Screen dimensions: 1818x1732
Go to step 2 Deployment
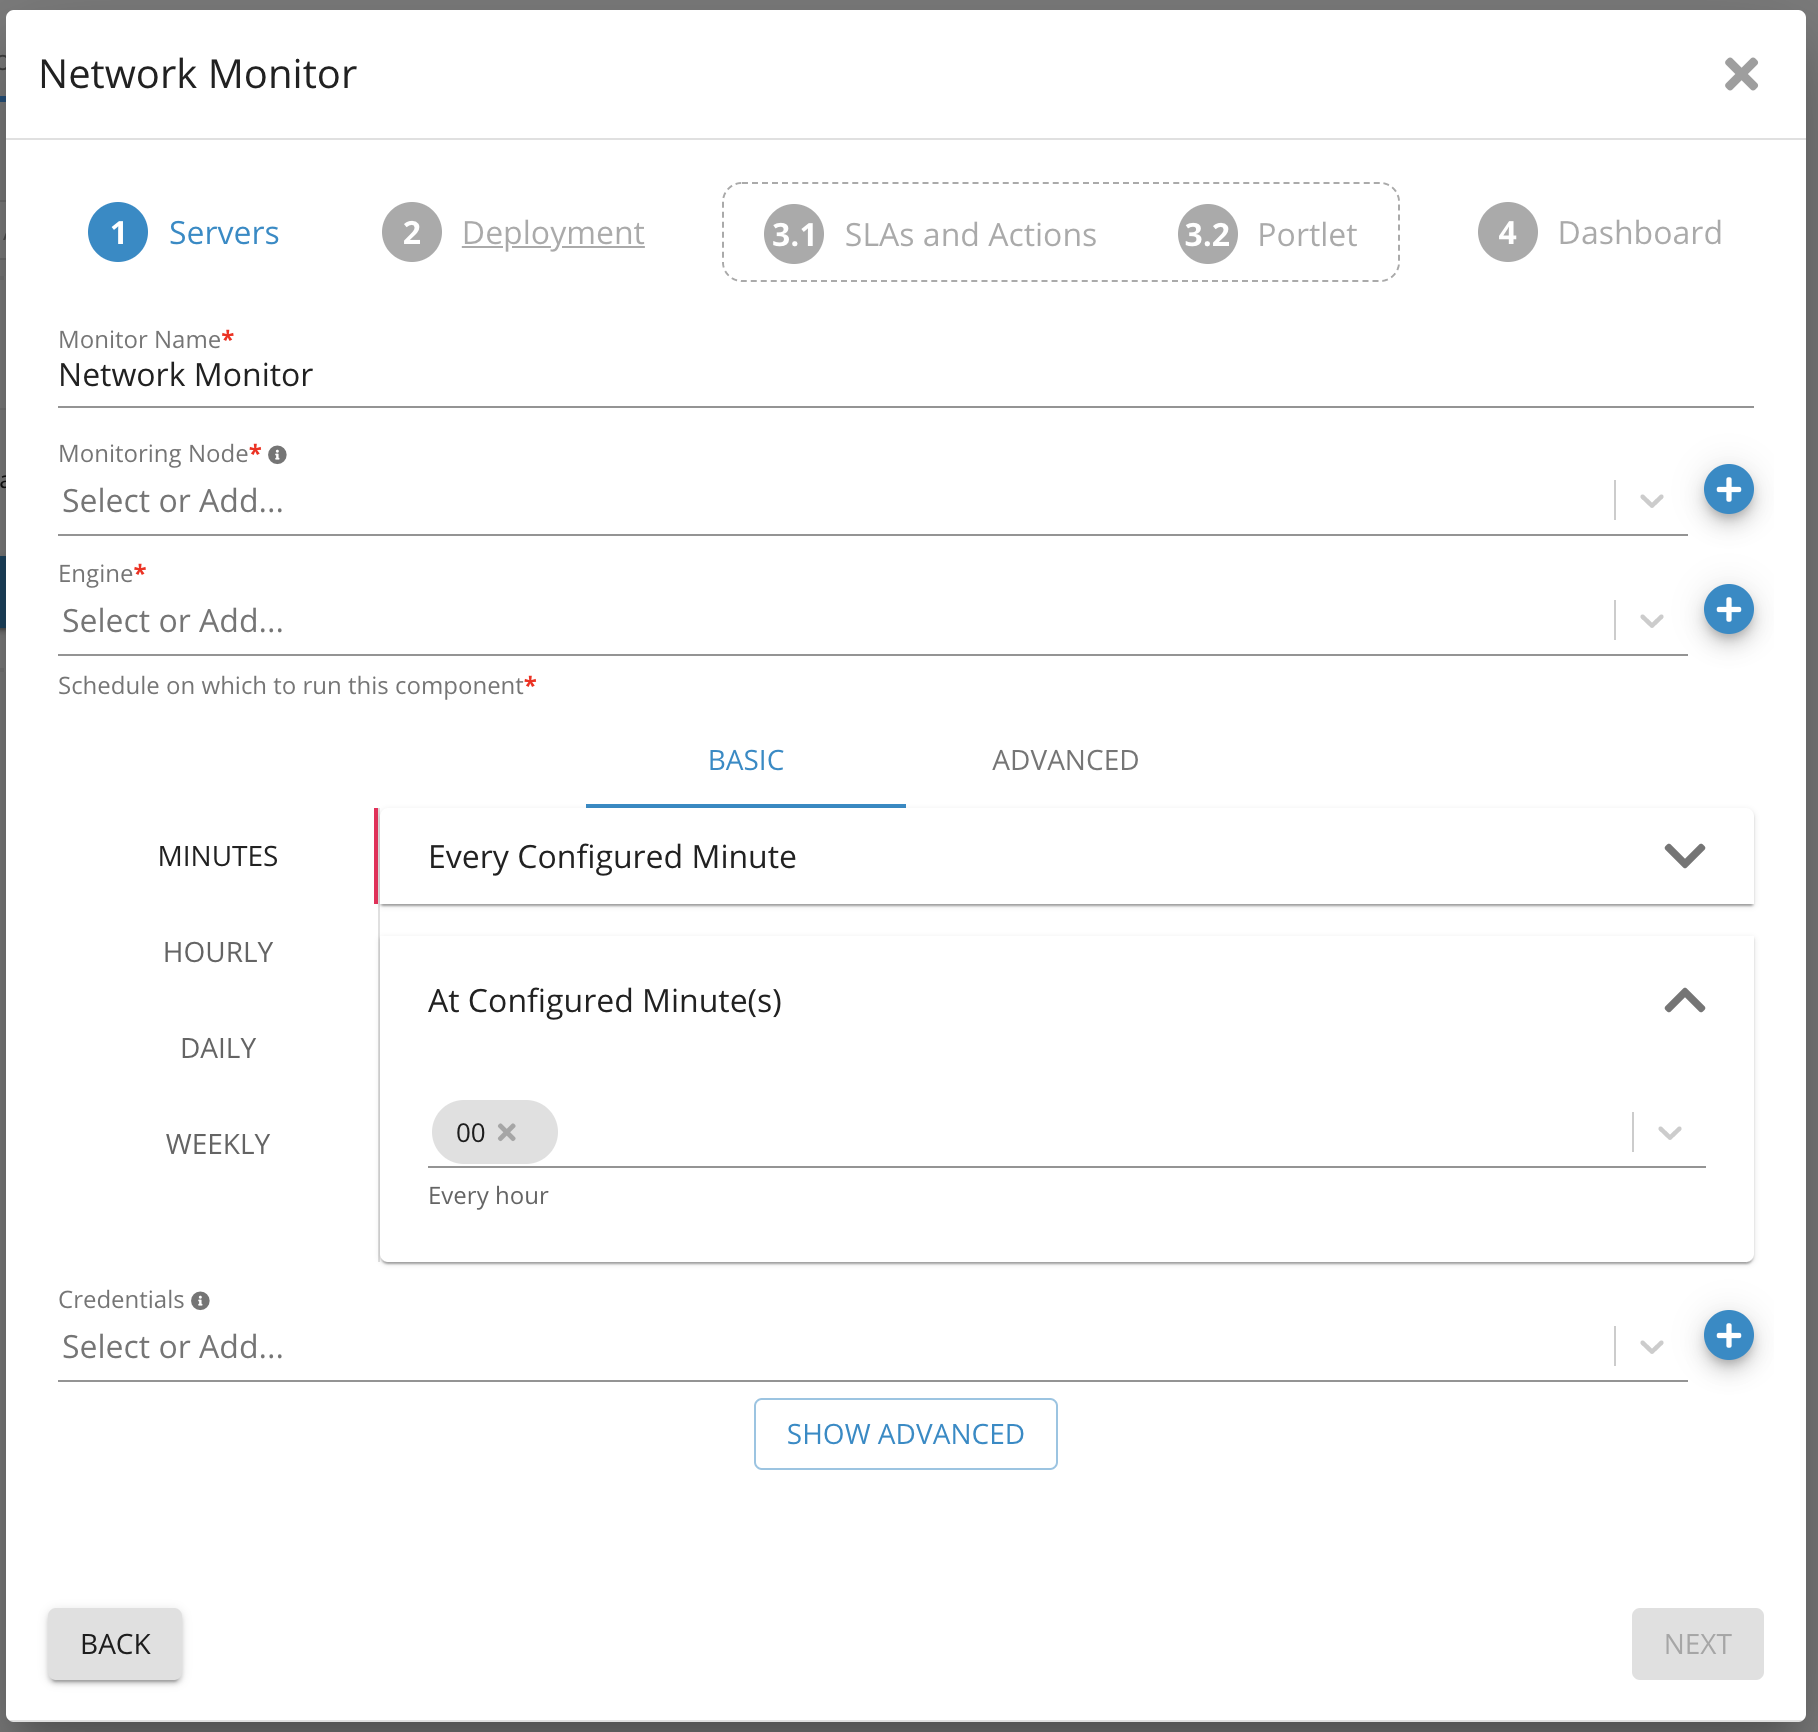(x=552, y=233)
